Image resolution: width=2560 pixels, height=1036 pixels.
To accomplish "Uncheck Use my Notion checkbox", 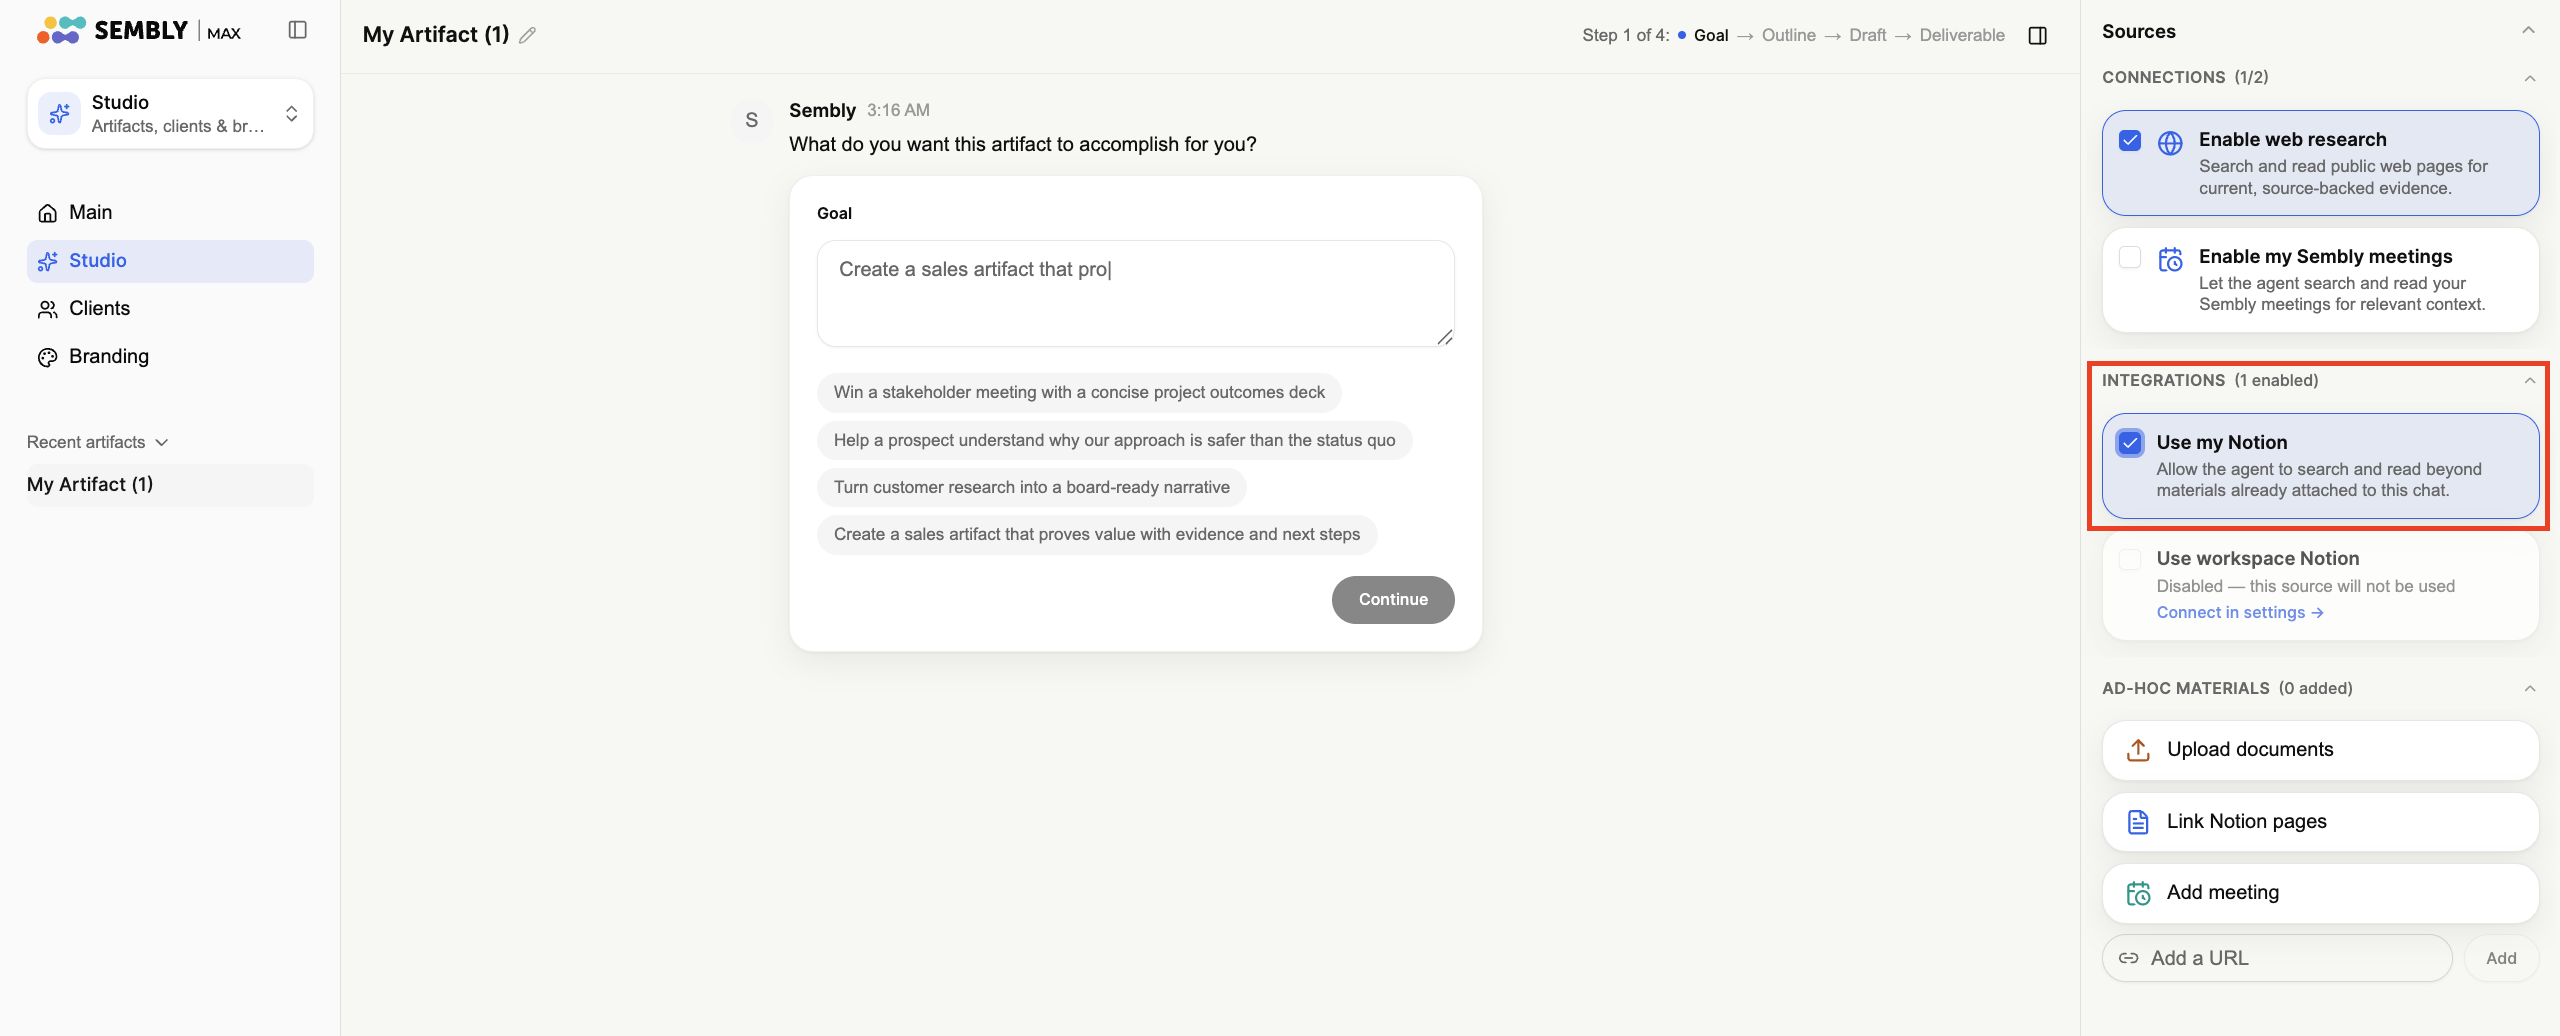I will (2130, 443).
